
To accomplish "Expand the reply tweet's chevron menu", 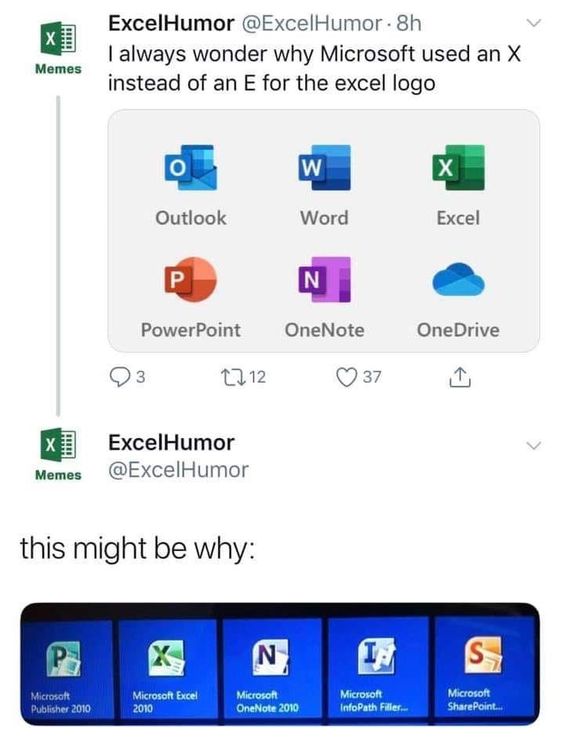I will 533,445.
